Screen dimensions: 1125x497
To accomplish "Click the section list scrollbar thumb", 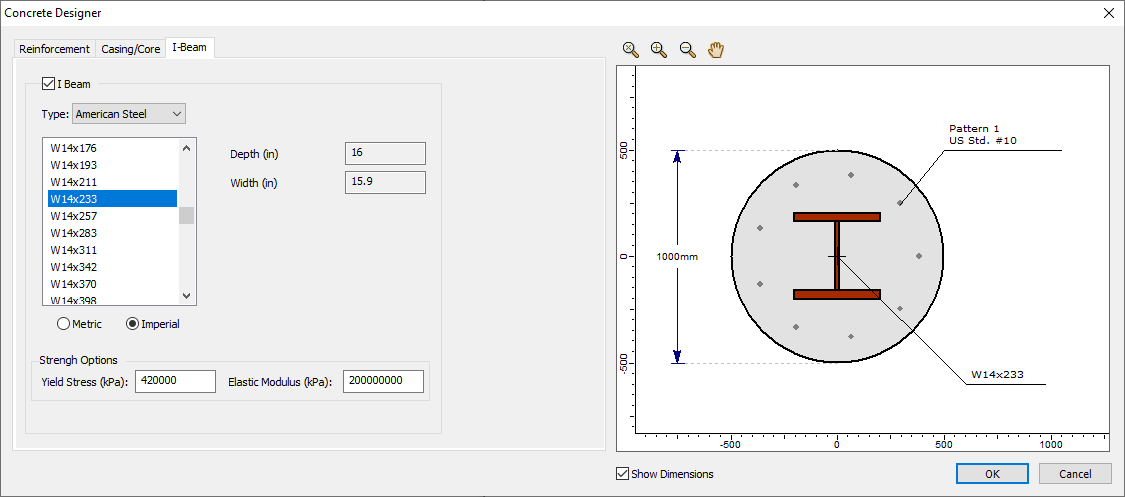I will (x=187, y=215).
